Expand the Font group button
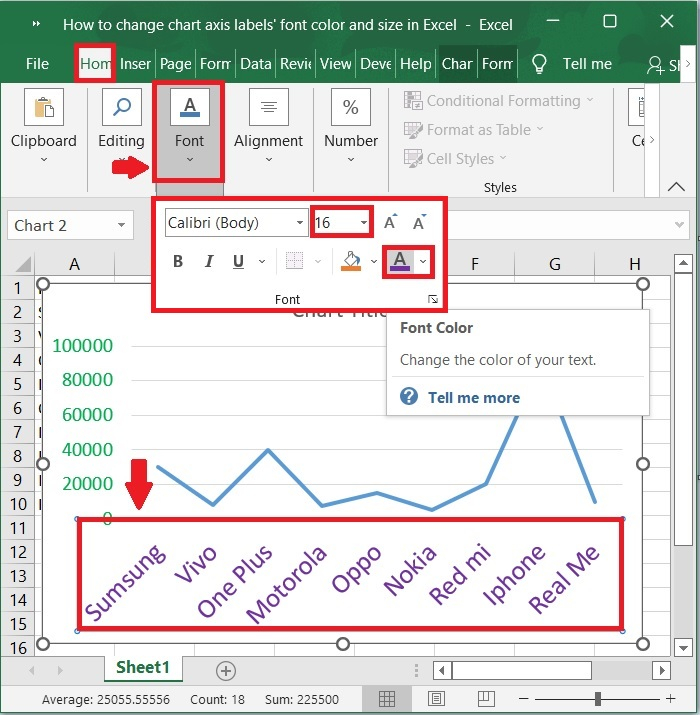700x715 pixels. 189,131
